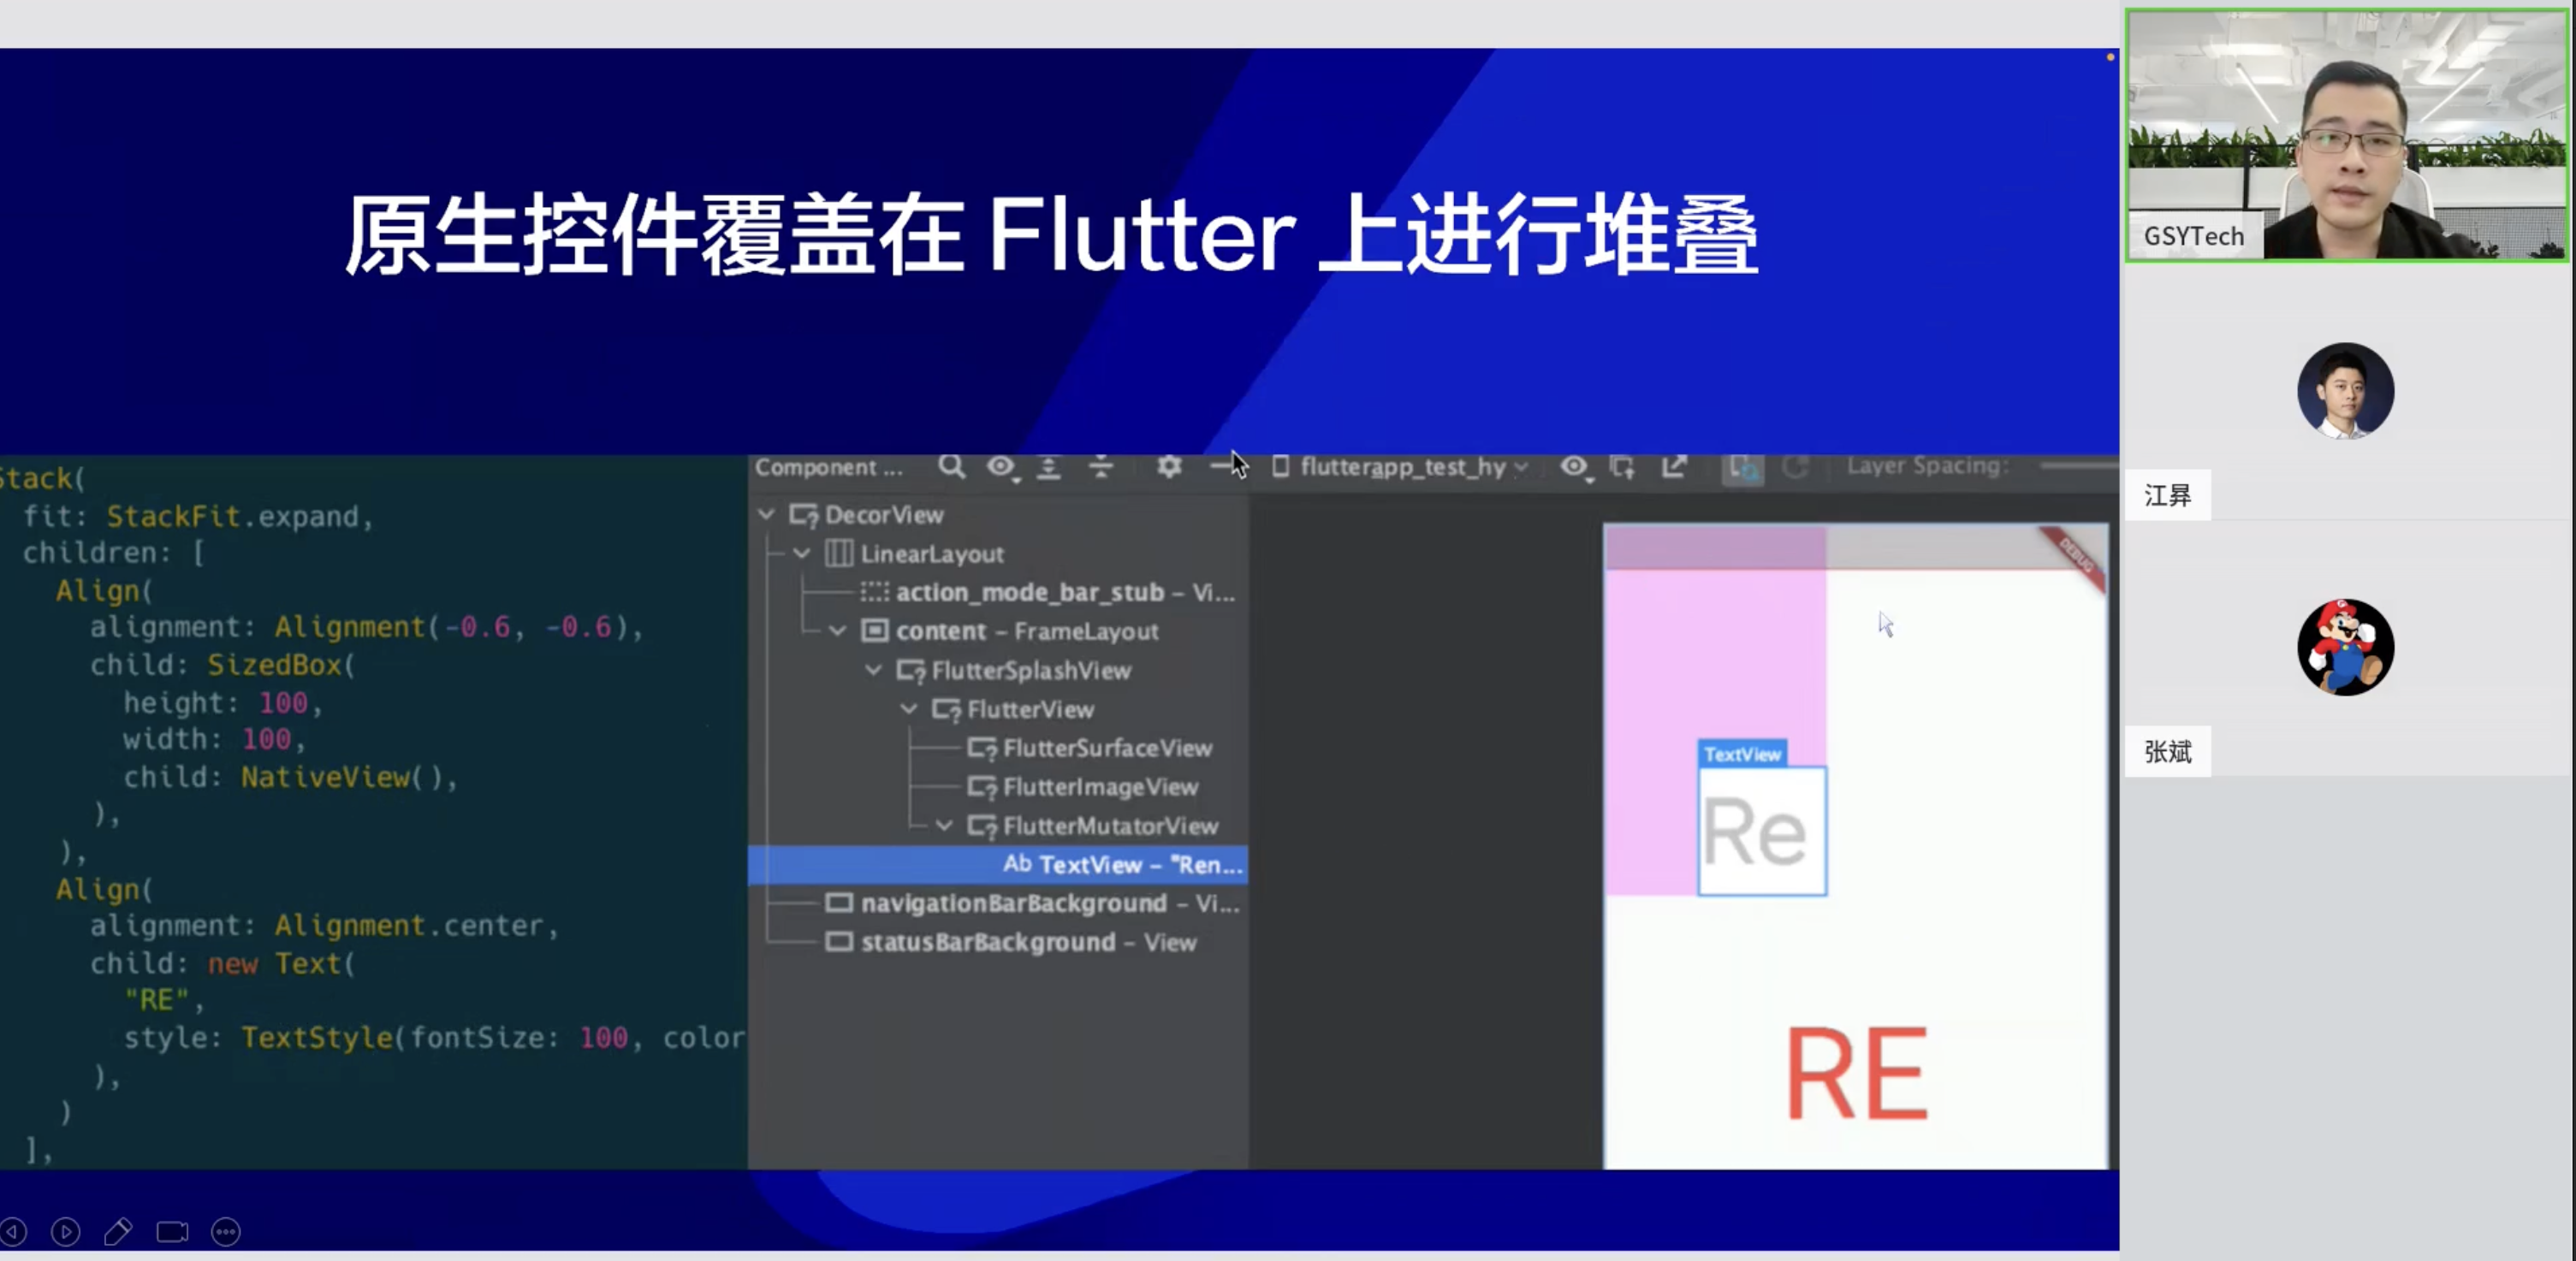Click the load overlay icon
The height and width of the screenshot is (1261, 2576).
point(1622,467)
